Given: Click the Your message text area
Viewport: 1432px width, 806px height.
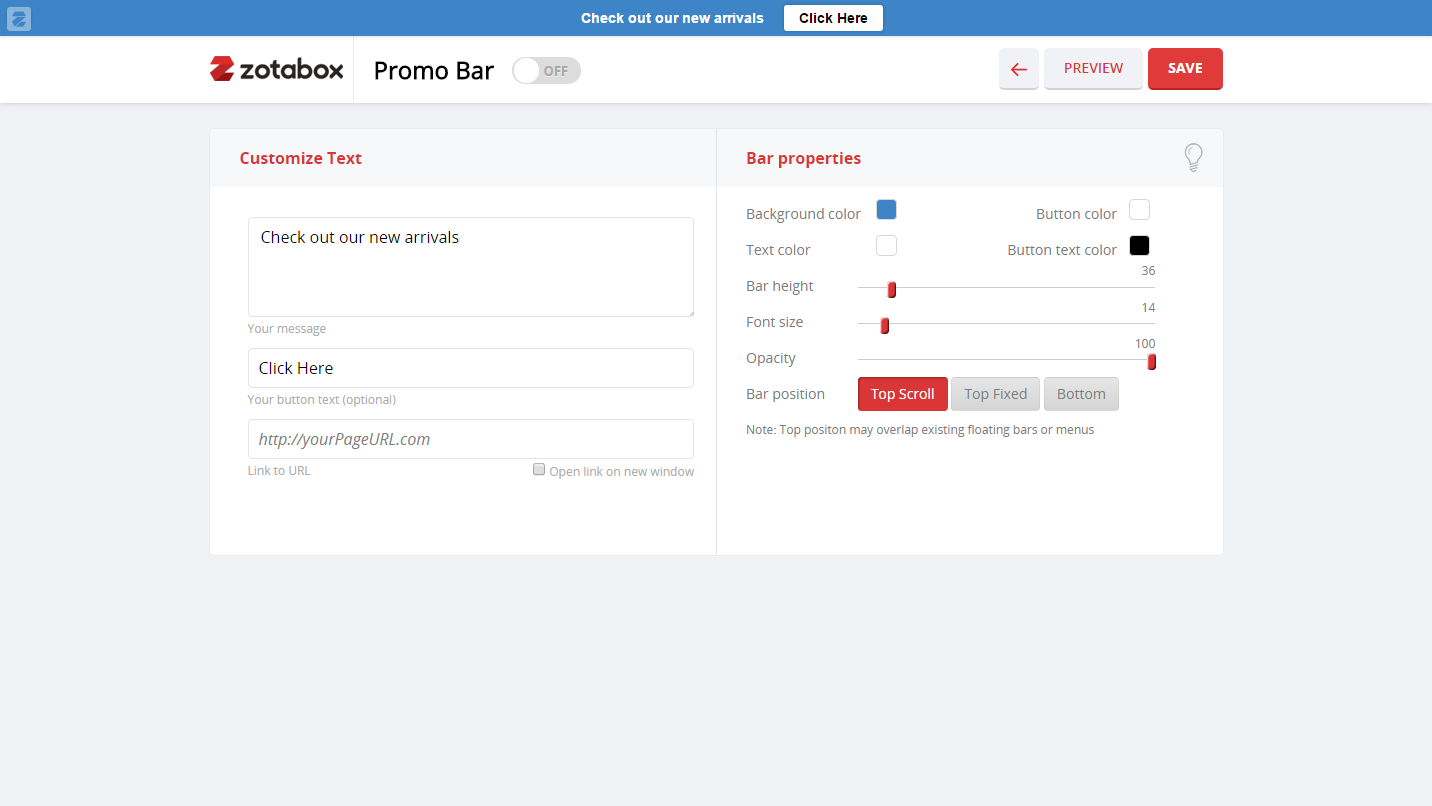Looking at the screenshot, I should tap(470, 266).
